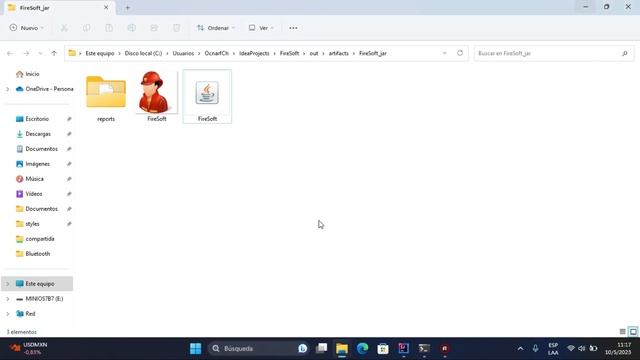640x360 pixels.
Task: Open recent locations chevron dropdown
Action: click(40, 53)
